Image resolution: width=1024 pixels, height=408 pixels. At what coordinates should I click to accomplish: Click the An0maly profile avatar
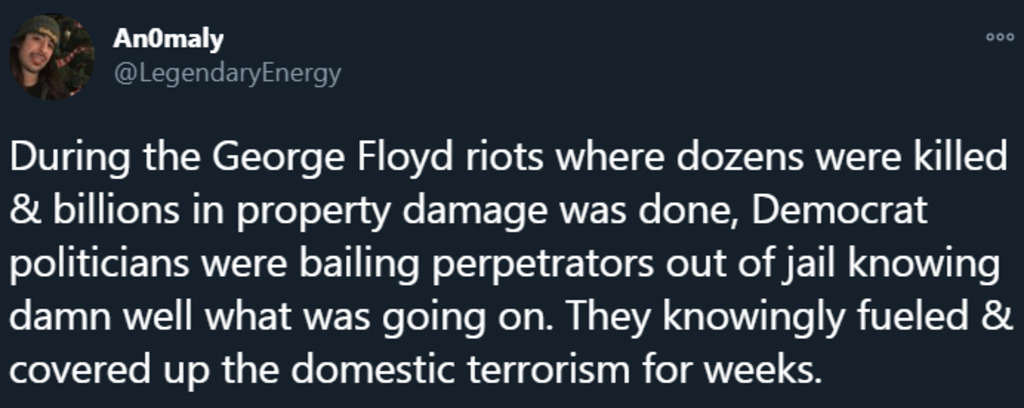pos(52,57)
